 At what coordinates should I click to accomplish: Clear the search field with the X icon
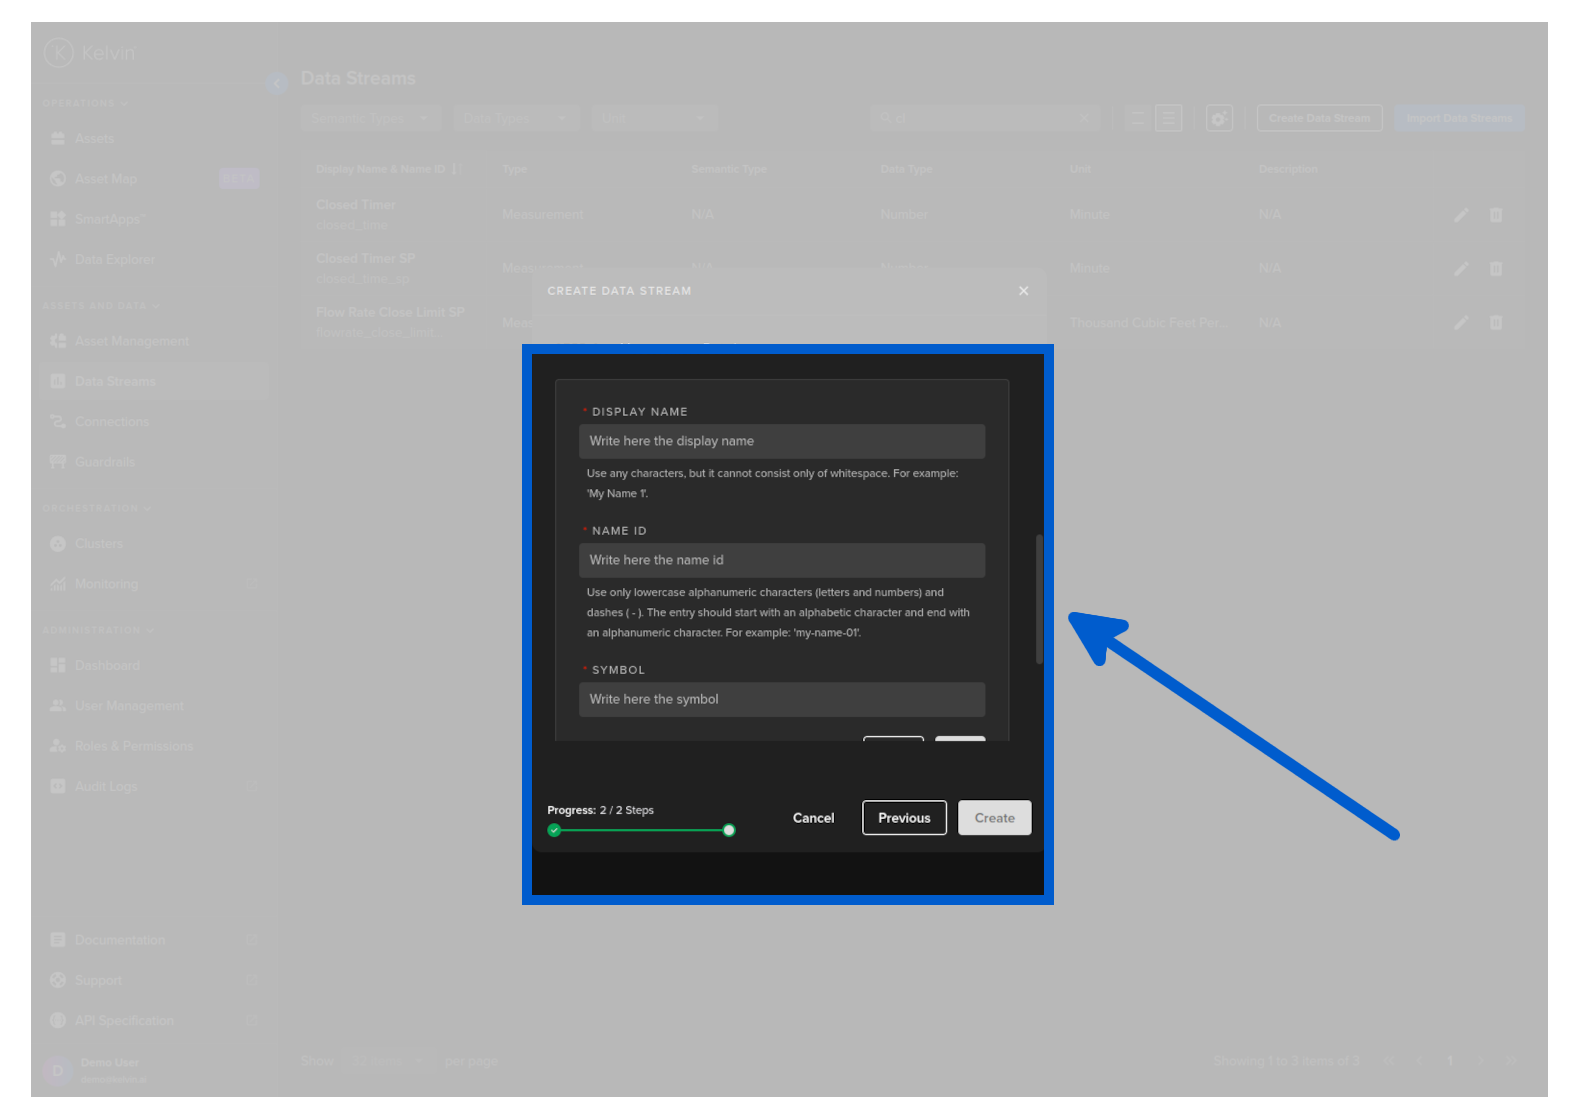pyautogui.click(x=1084, y=118)
